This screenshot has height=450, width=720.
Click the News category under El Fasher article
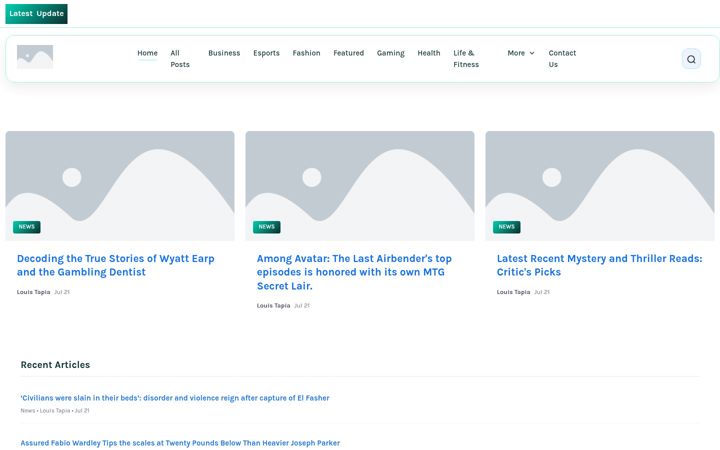pos(28,411)
